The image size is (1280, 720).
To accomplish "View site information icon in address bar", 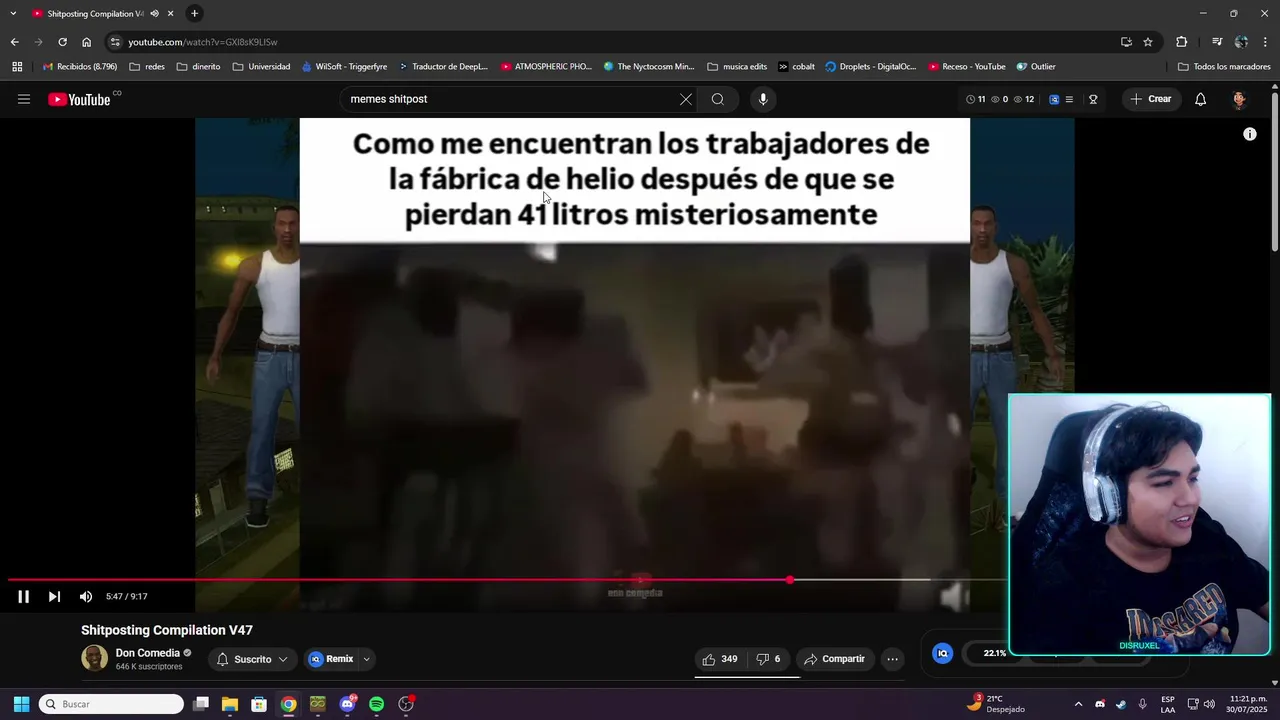I will (115, 42).
